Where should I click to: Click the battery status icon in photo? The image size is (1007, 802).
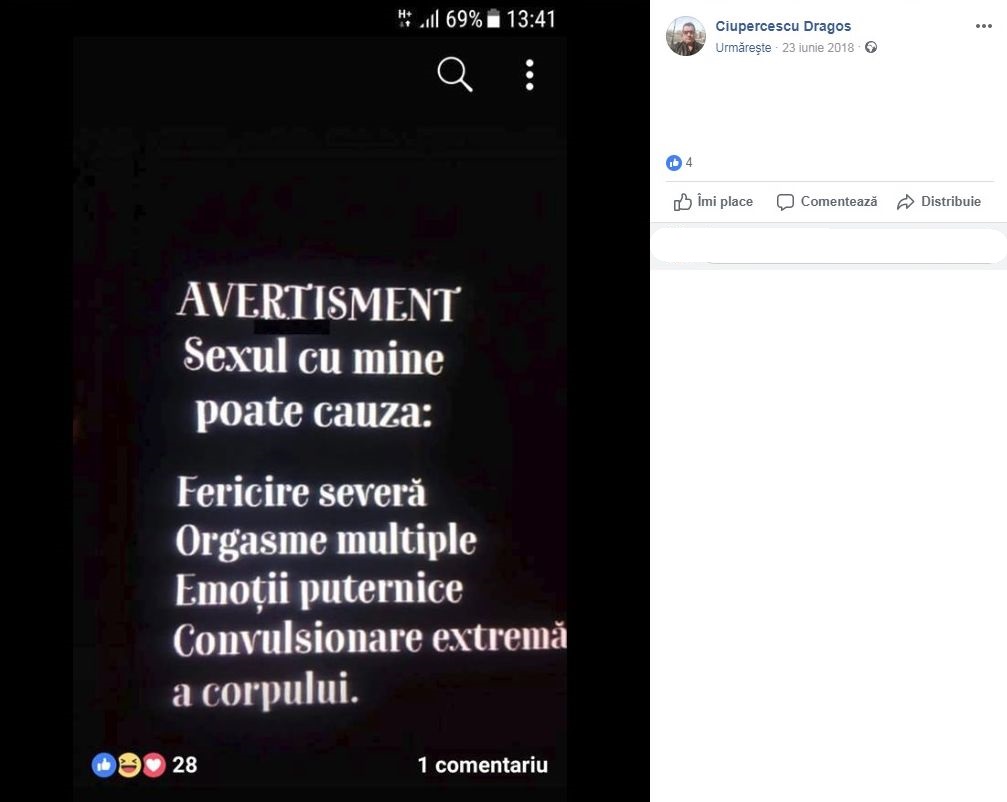[493, 19]
